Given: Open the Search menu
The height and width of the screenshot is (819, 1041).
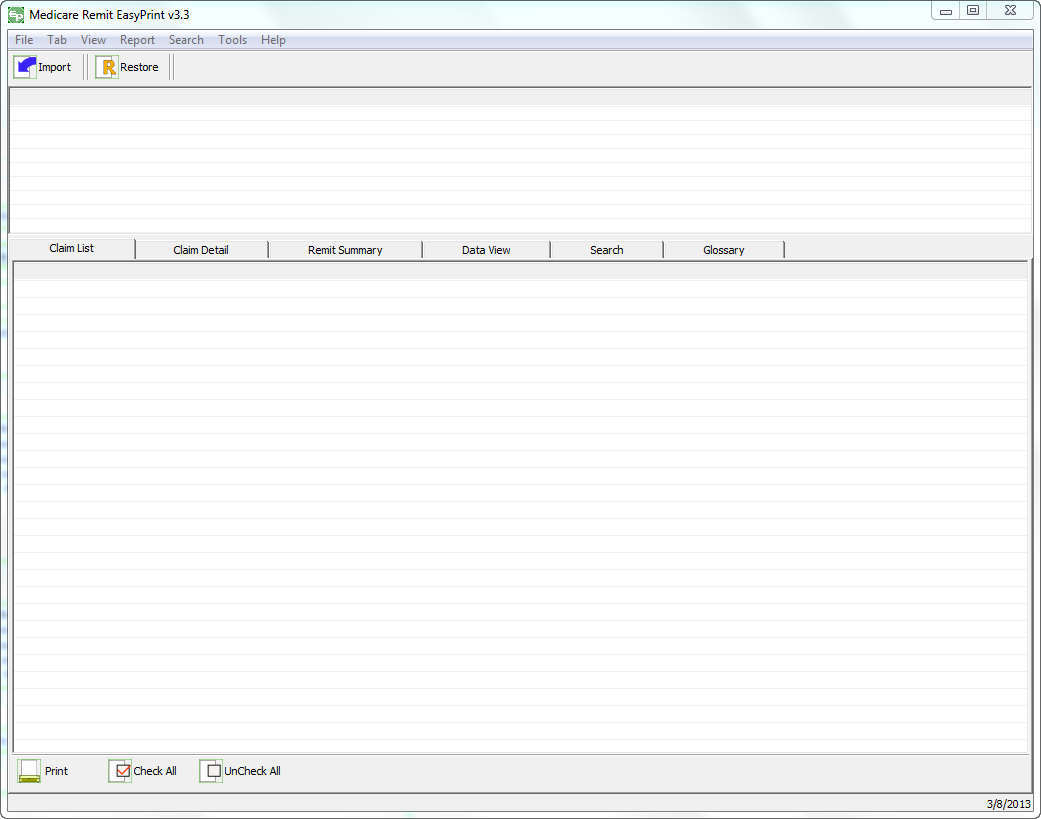Looking at the screenshot, I should coord(186,40).
